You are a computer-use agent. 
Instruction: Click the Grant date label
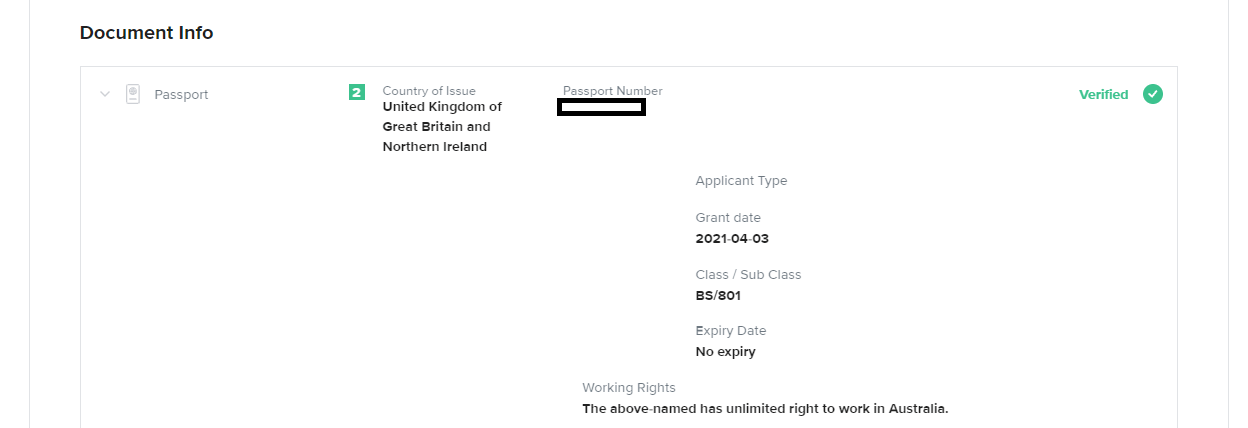click(728, 217)
